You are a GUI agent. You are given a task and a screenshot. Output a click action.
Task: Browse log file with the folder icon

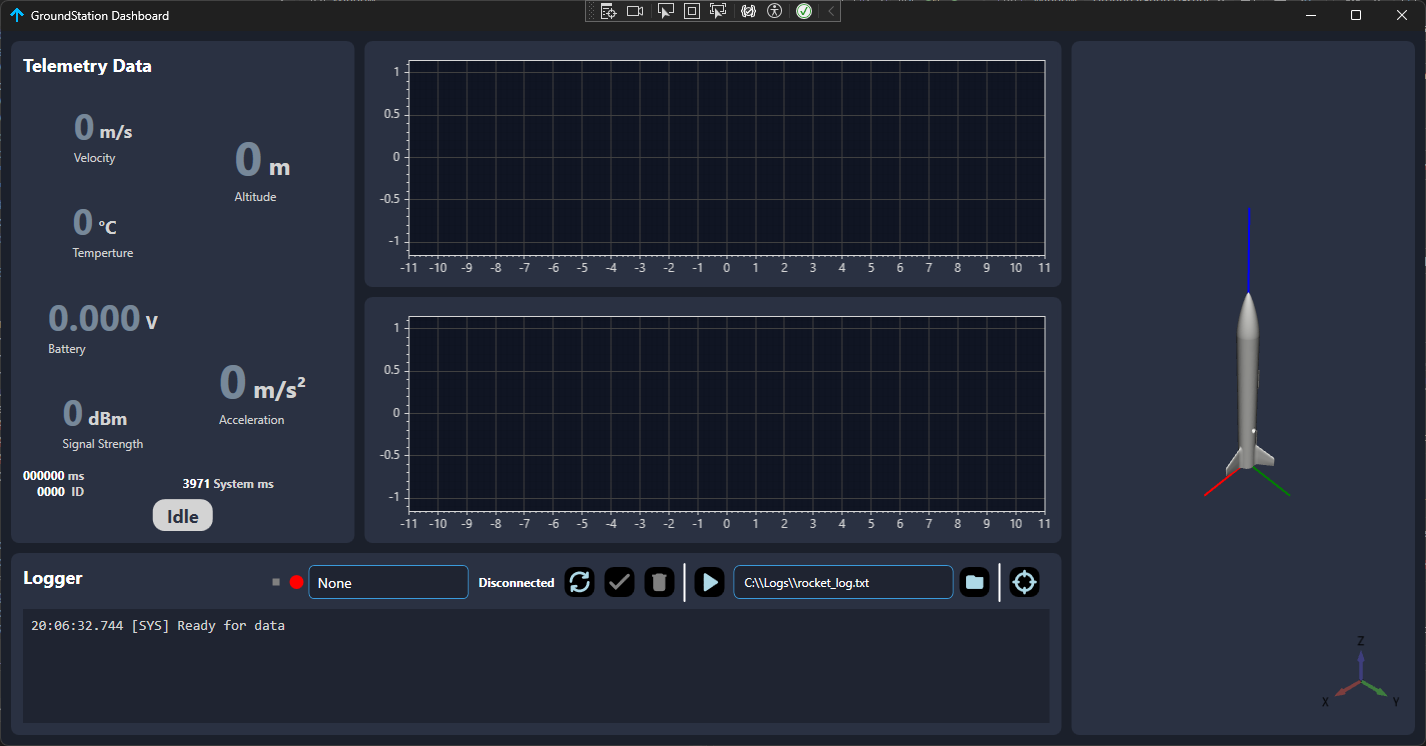click(x=975, y=582)
